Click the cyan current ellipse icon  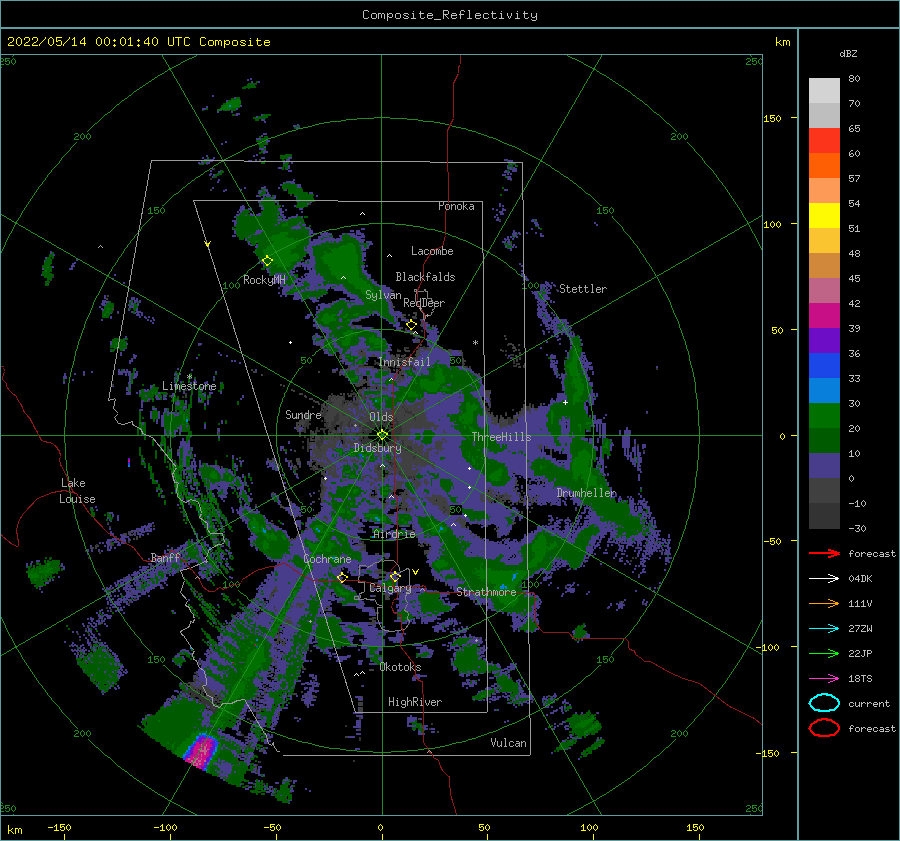[824, 703]
